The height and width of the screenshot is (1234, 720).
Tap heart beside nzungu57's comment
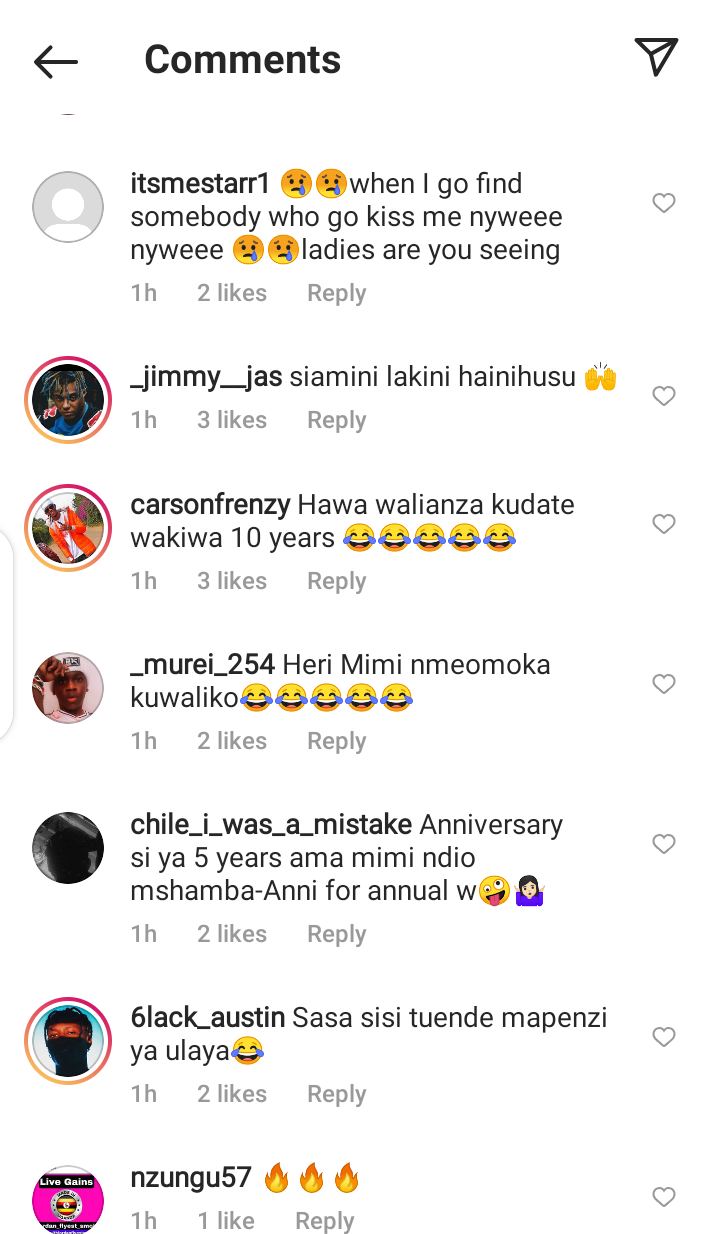point(664,1197)
